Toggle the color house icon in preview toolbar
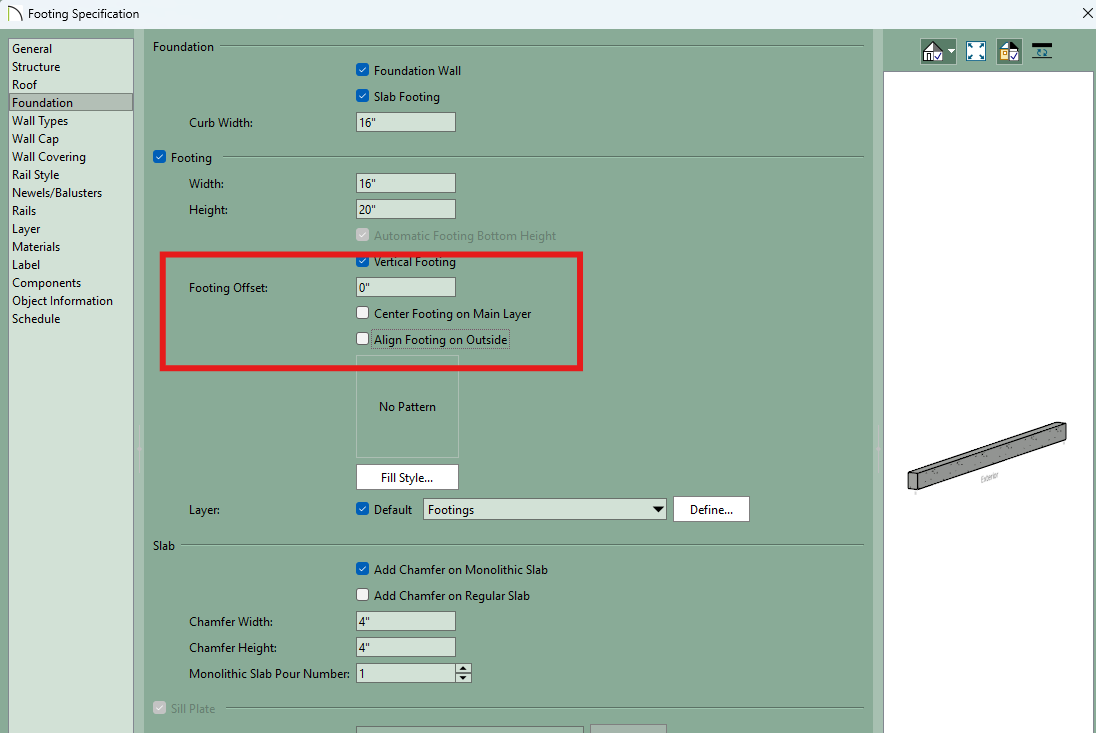The image size is (1096, 733). coord(1009,51)
